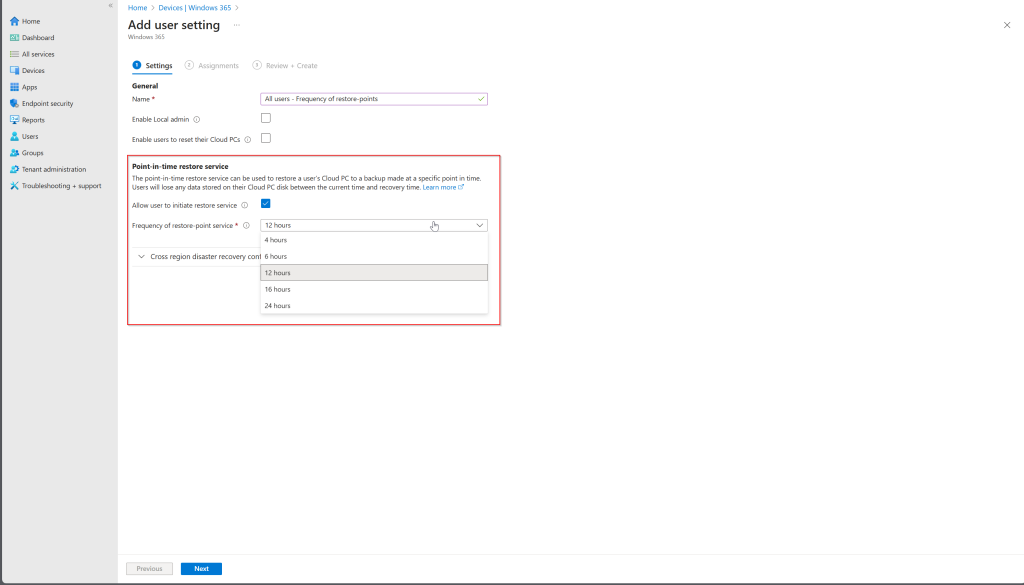The height and width of the screenshot is (585, 1024).
Task: Click the Troubleshooting + support wrench icon
Action: click(14, 186)
